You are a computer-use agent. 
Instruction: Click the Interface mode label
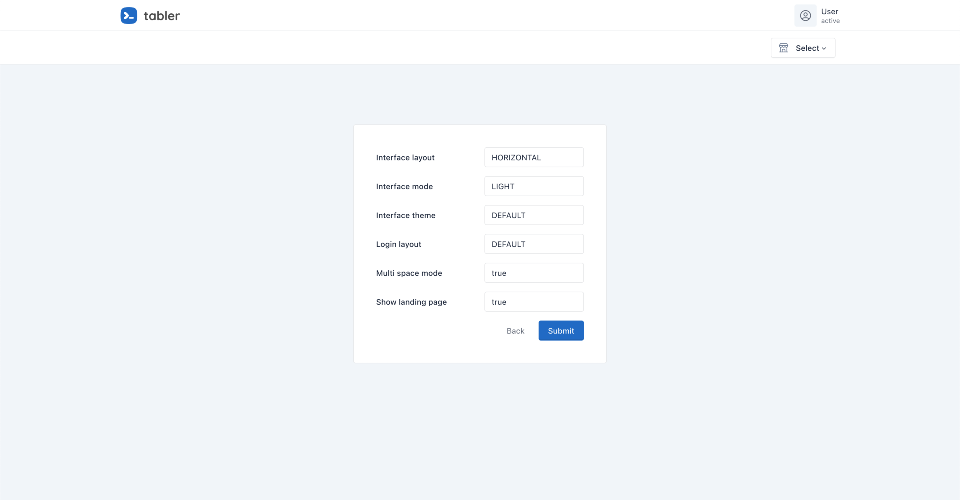click(x=404, y=186)
